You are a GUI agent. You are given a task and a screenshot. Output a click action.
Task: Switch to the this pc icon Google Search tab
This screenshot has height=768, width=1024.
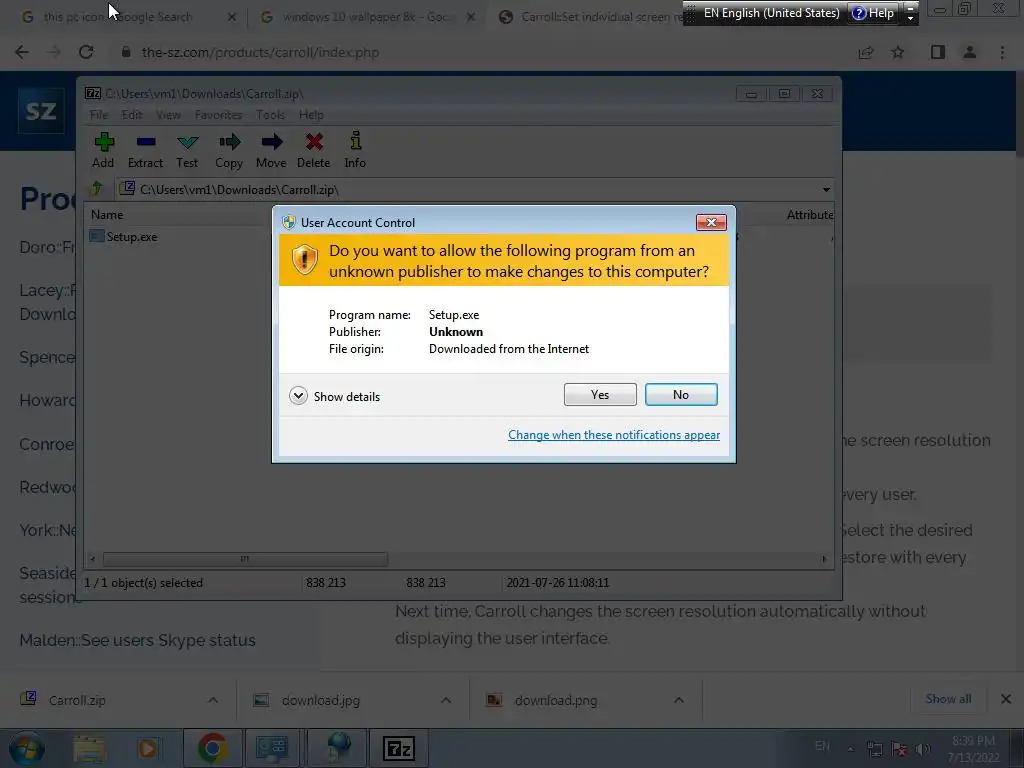(118, 17)
